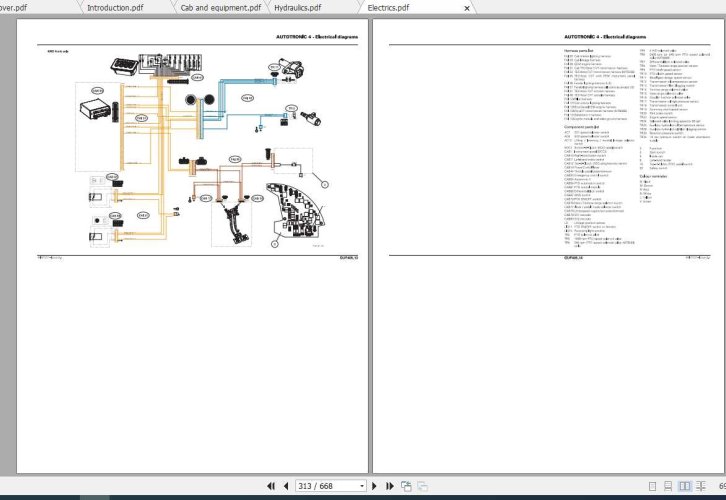The height and width of the screenshot is (500, 726).
Task: Click right page AUTOTRONIC 4 header
Action: pos(605,37)
